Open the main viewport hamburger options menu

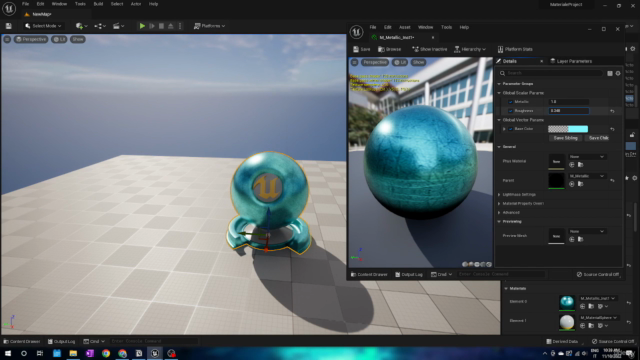tap(7, 39)
